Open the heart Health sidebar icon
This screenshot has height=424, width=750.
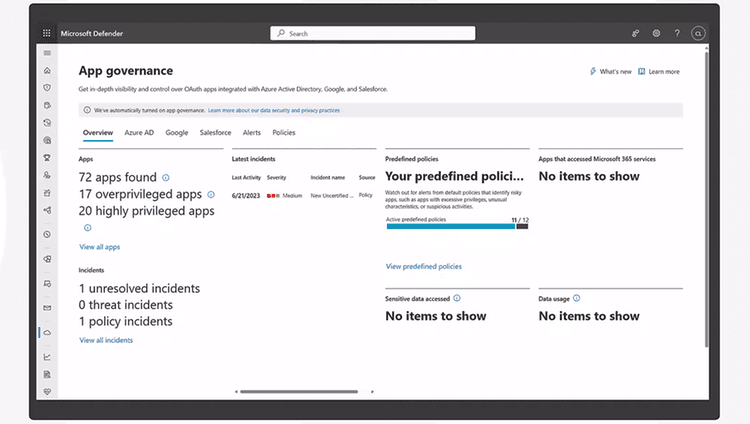coord(47,391)
